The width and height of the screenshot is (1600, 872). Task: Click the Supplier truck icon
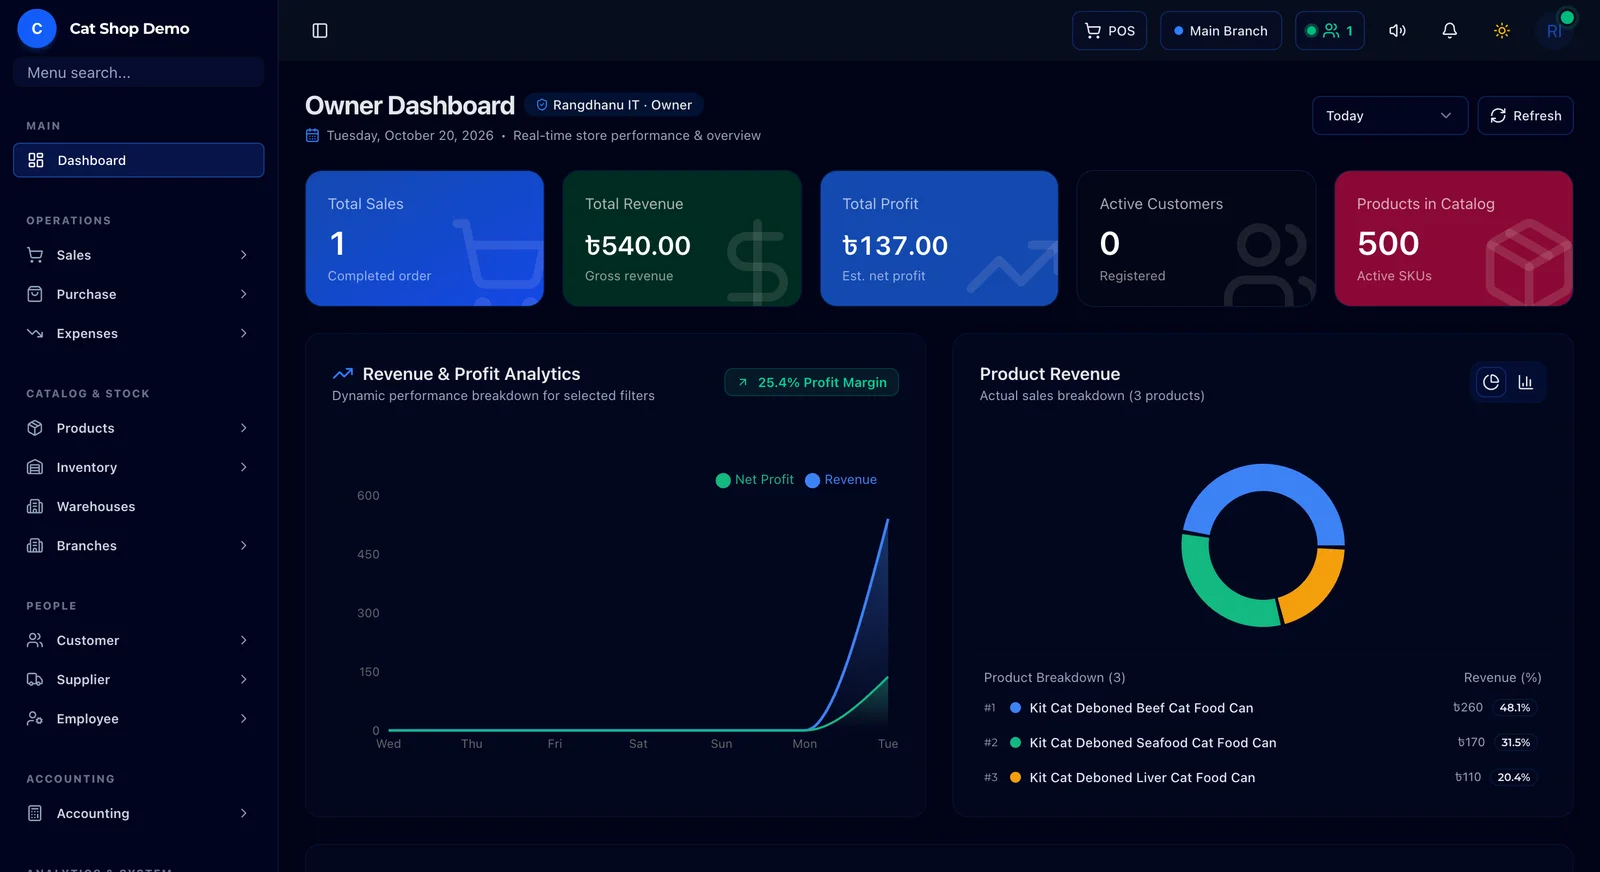[35, 679]
